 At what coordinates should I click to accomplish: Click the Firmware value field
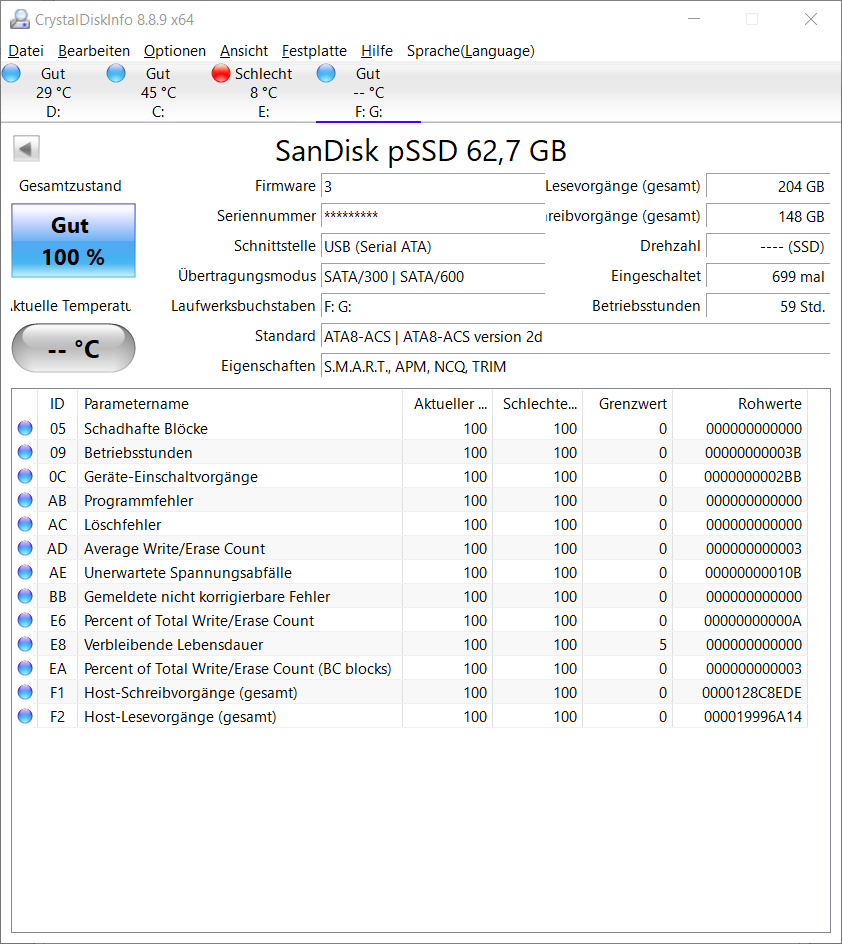433,186
